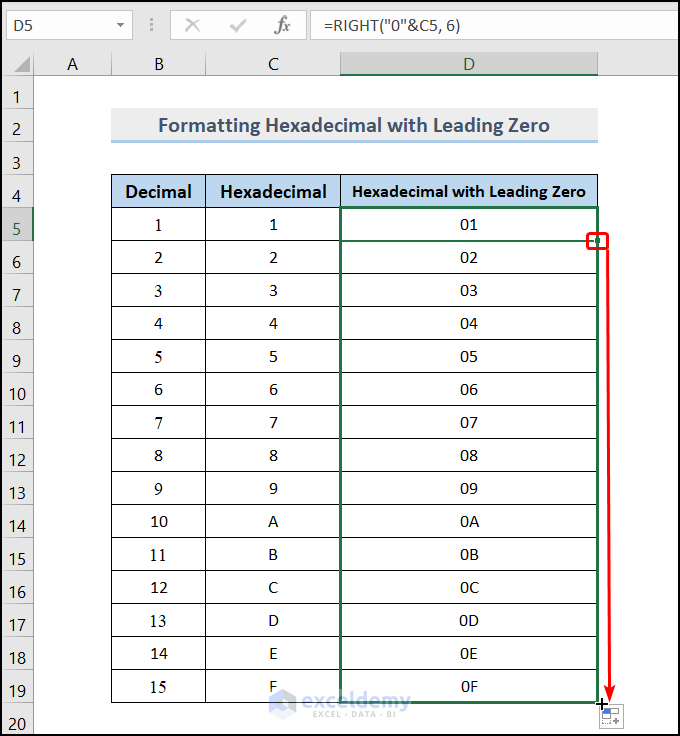Screen dimensions: 680x736
Task: Click in the formula bar with RIGHT formula
Action: [495, 25]
